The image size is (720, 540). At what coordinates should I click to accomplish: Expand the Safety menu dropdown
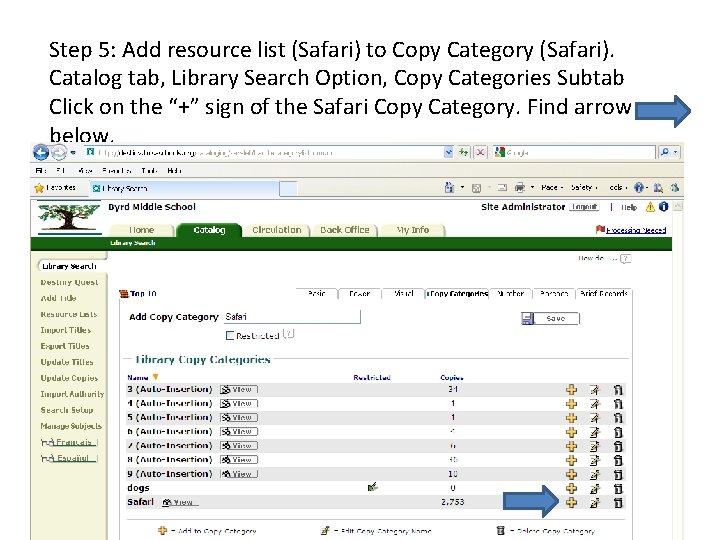click(584, 187)
